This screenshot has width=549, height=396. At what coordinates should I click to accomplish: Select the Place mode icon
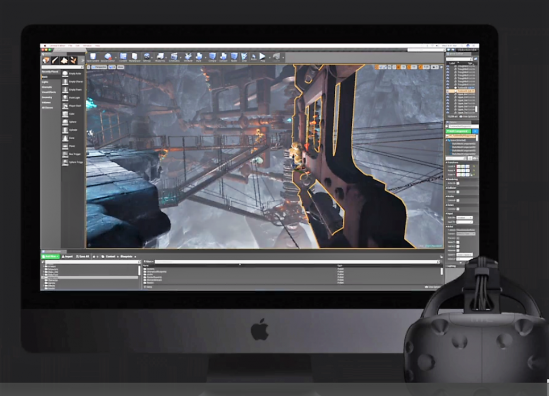click(x=46, y=60)
